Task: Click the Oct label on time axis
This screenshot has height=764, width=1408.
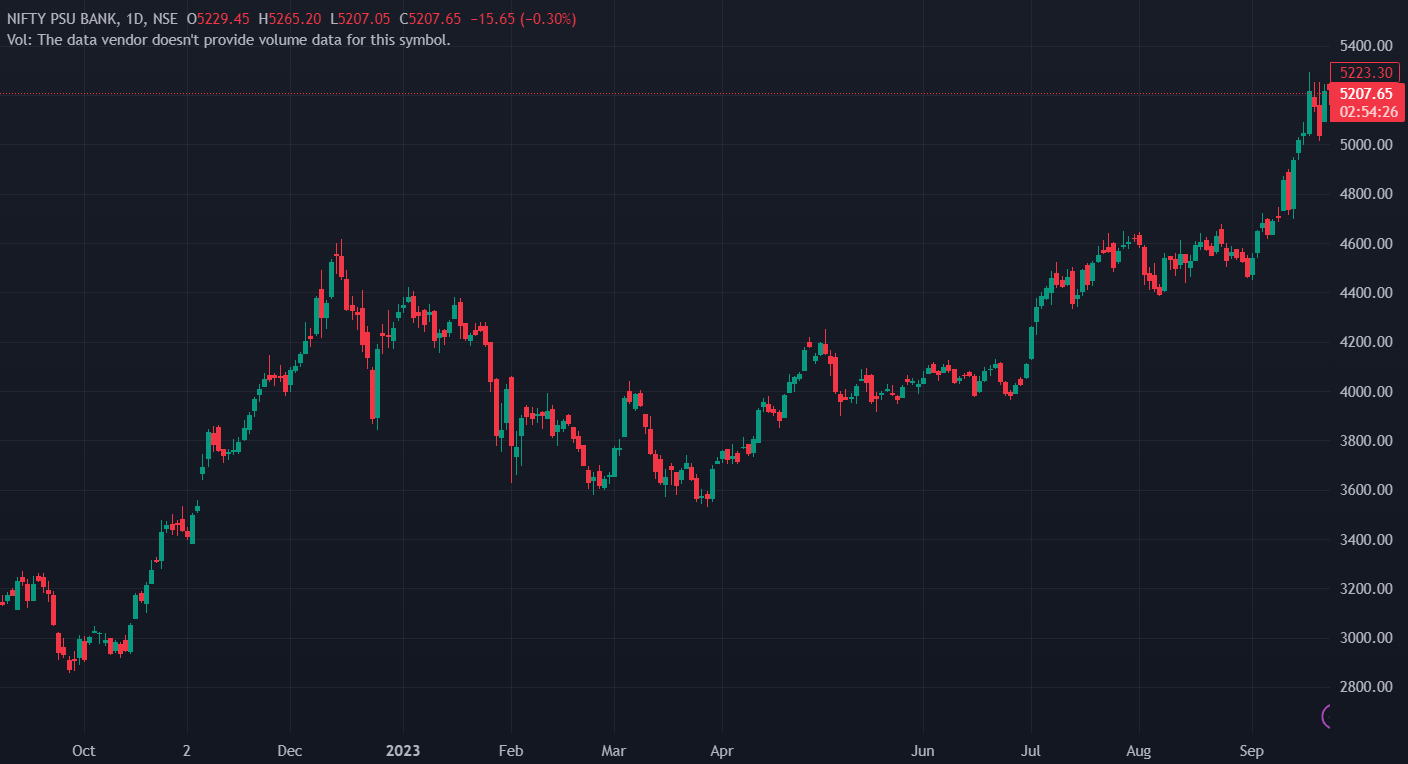Action: tap(84, 751)
